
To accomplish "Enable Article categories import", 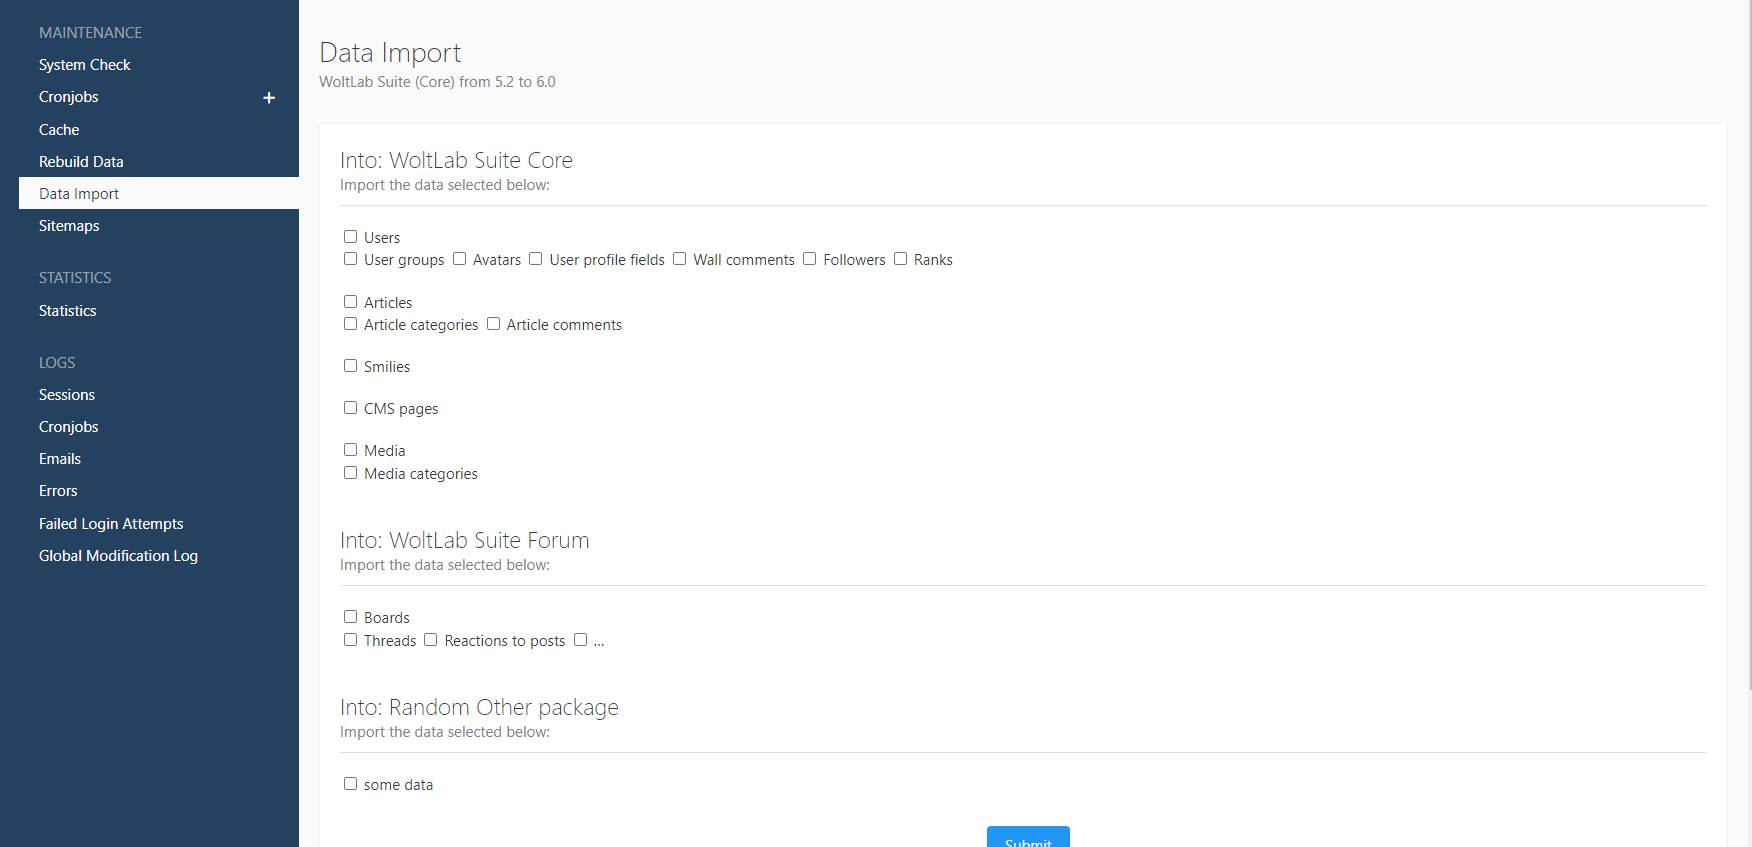I will coord(350,324).
